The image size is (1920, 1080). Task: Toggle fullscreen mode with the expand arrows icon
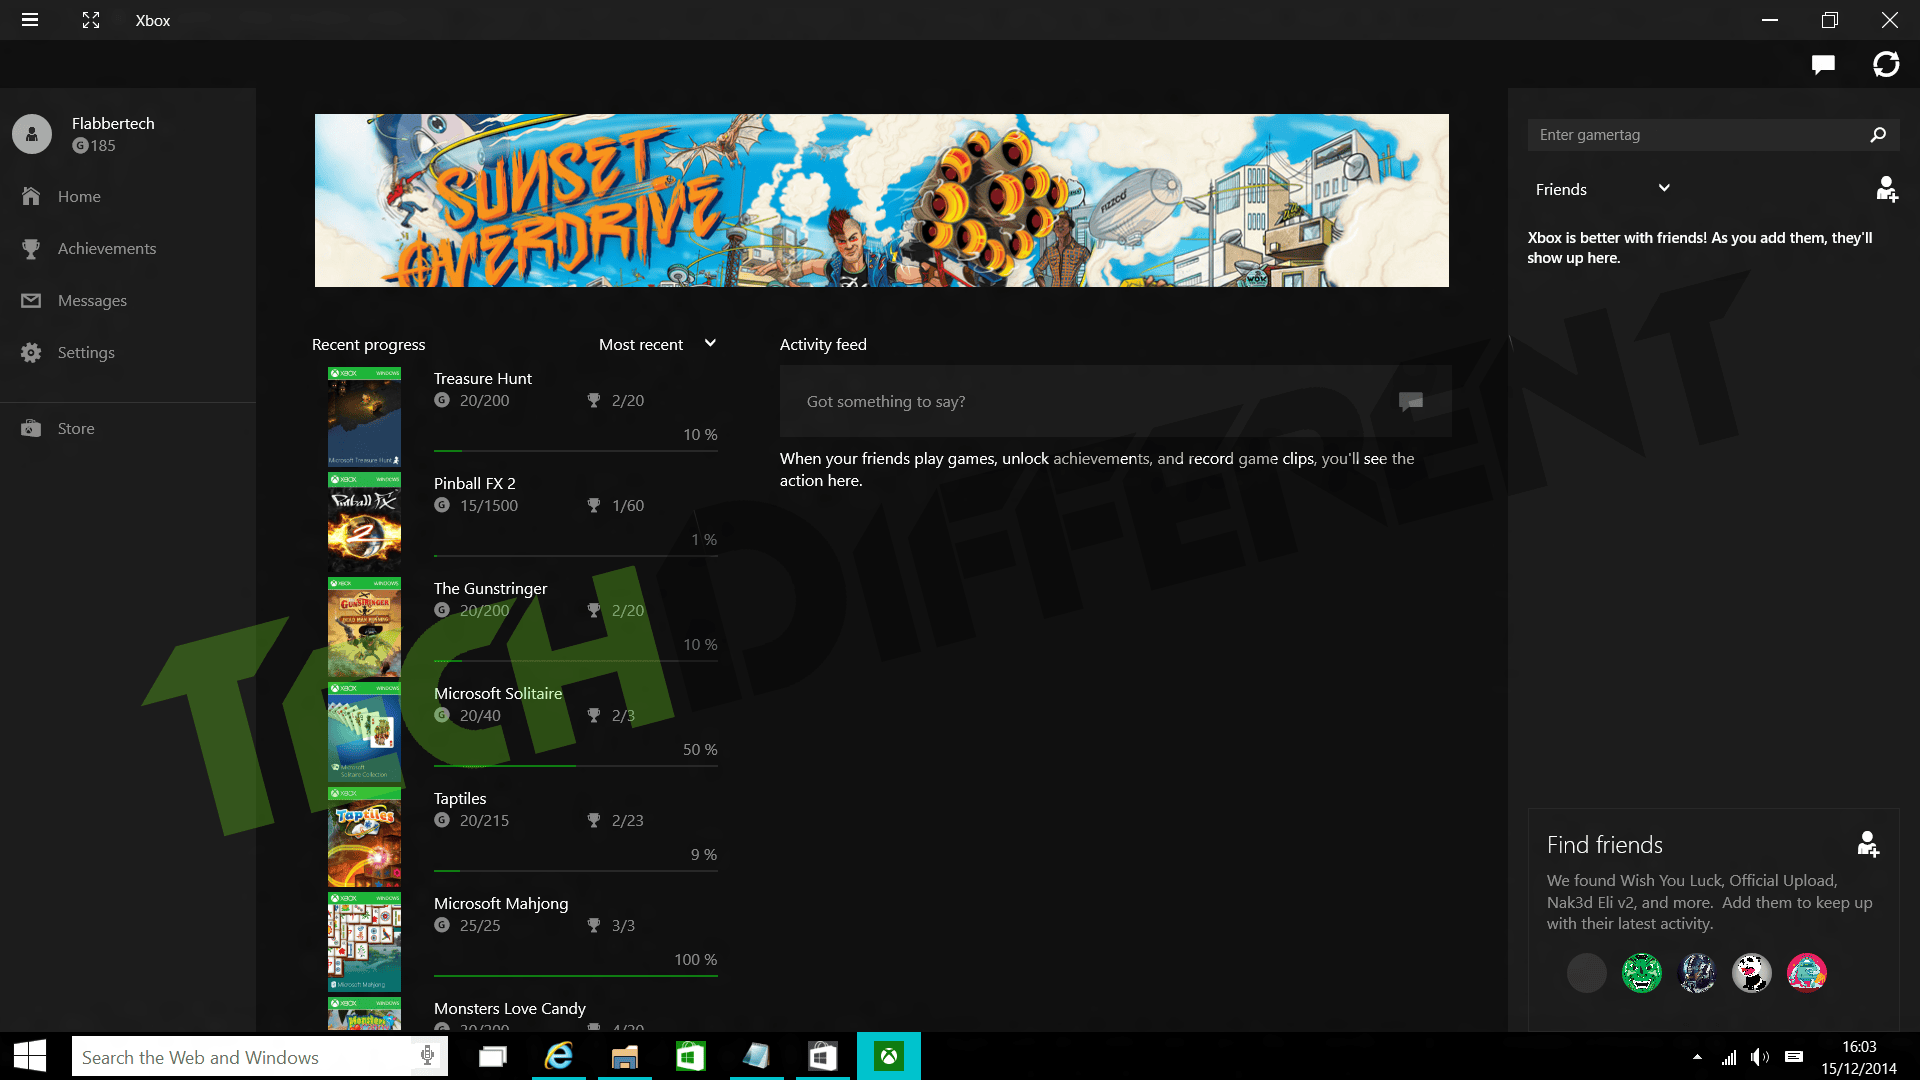[91, 20]
